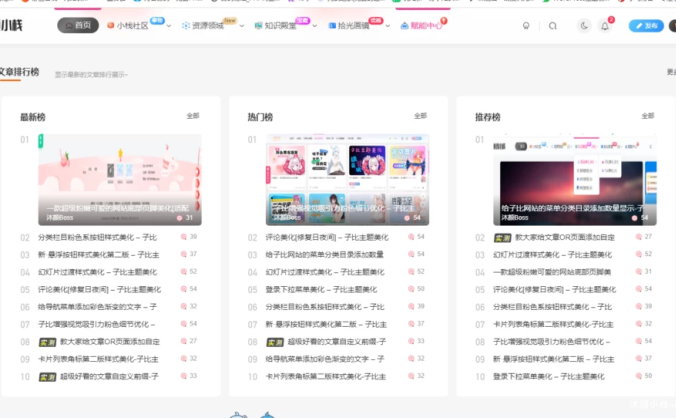Click comment icon on 热门榜 row 09

(x=411, y=358)
